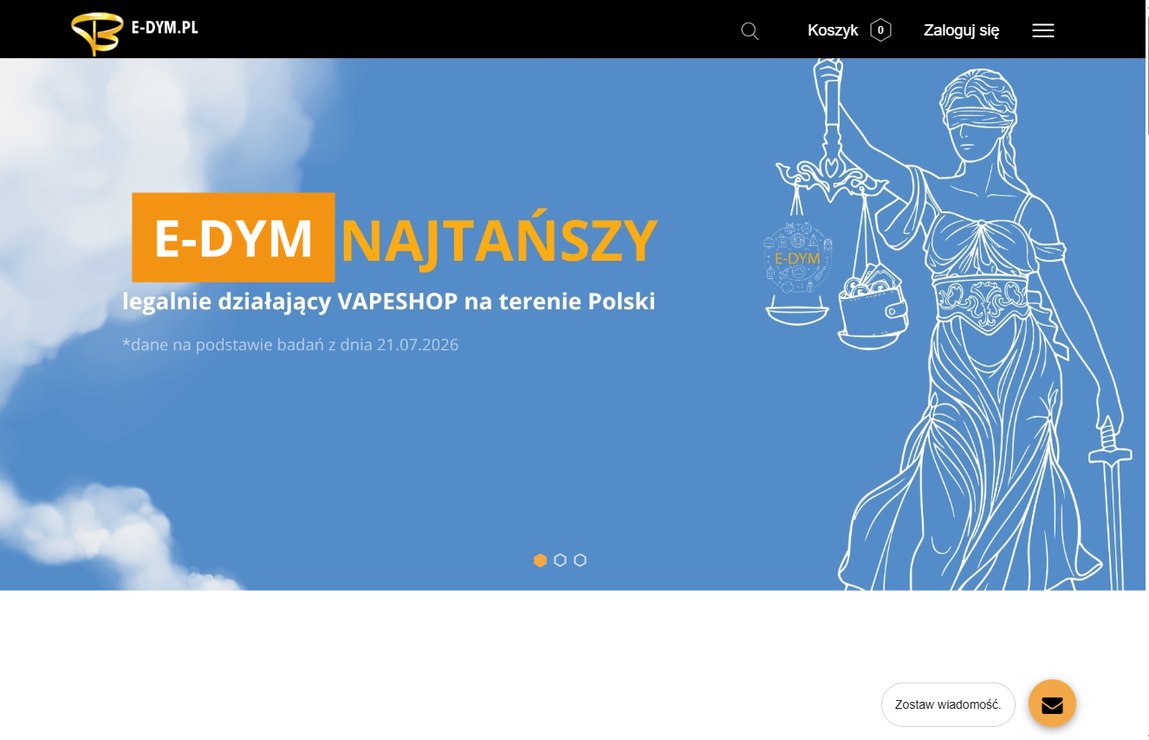Click the footnote '*dane na podstawie badań z dnia 21.07.2026'
The width and height of the screenshot is (1149, 740).
click(290, 344)
